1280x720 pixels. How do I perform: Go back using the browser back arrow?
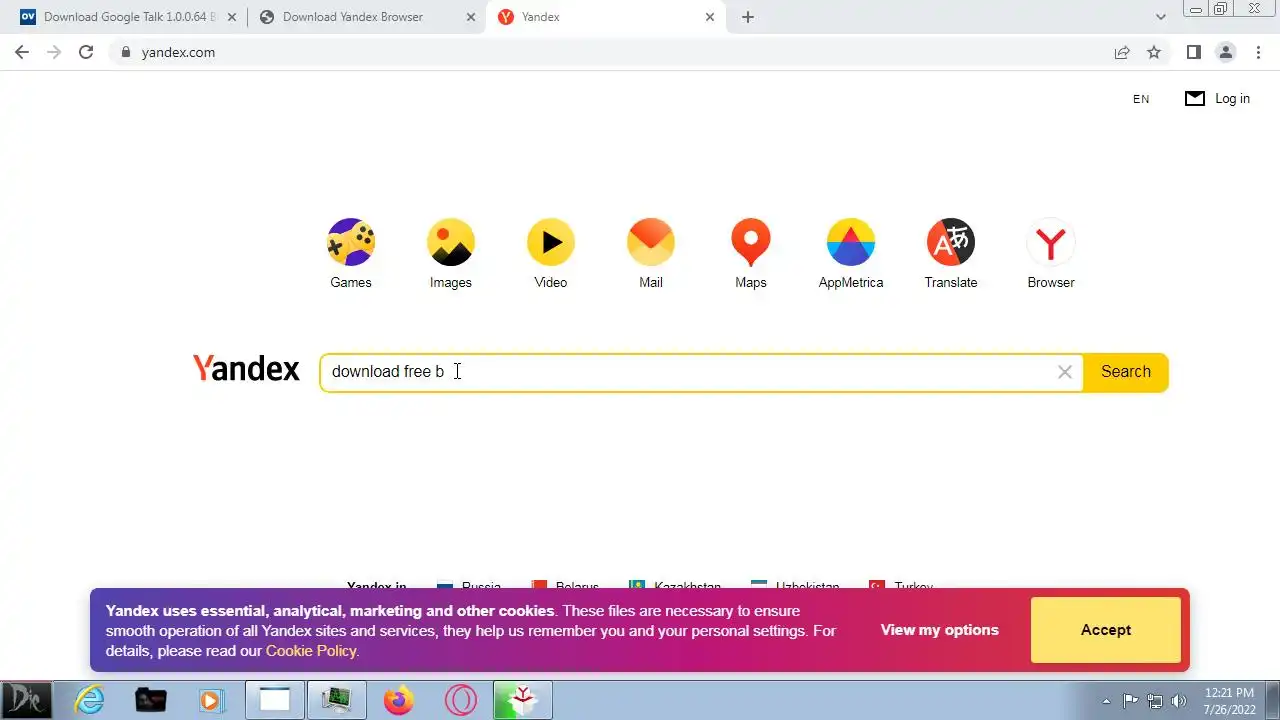22,52
